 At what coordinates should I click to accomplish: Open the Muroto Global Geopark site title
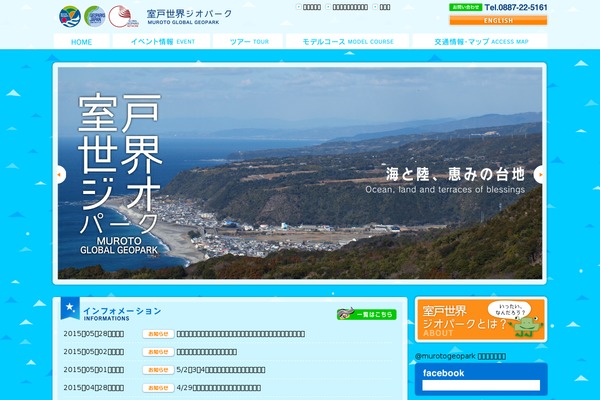(x=189, y=17)
